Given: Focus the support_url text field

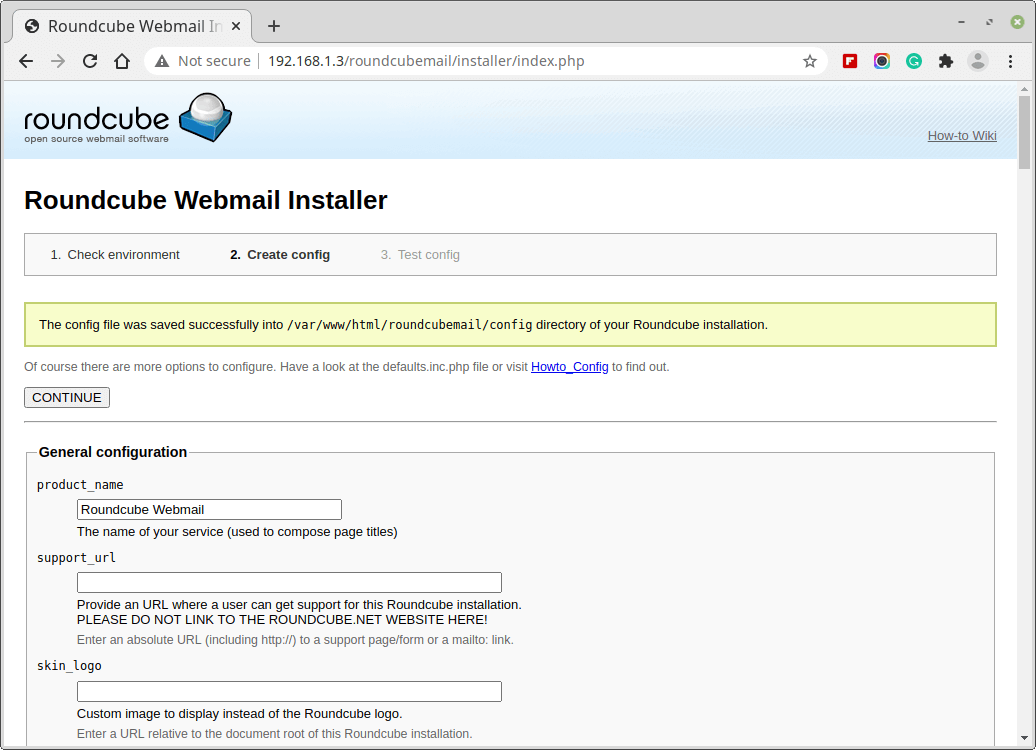Looking at the screenshot, I should (x=289, y=582).
